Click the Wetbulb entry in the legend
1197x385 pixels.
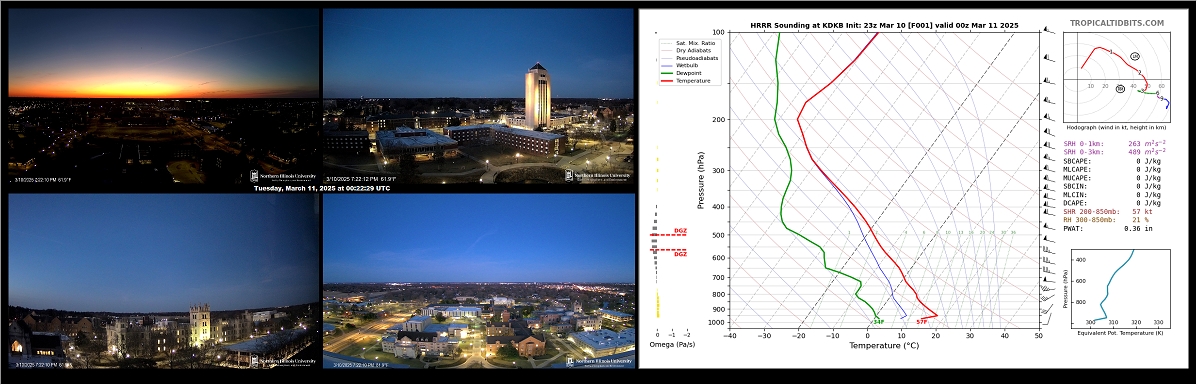tap(689, 66)
